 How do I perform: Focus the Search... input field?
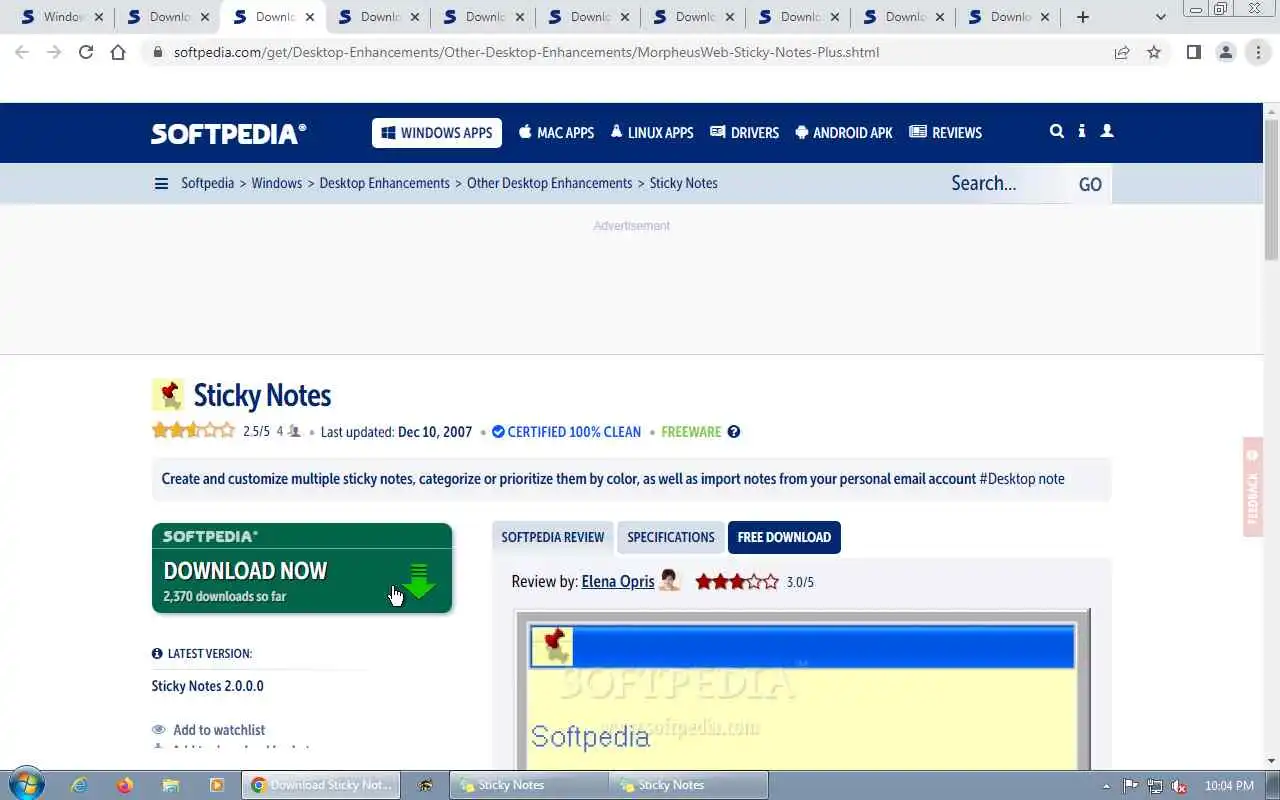(x=1005, y=183)
